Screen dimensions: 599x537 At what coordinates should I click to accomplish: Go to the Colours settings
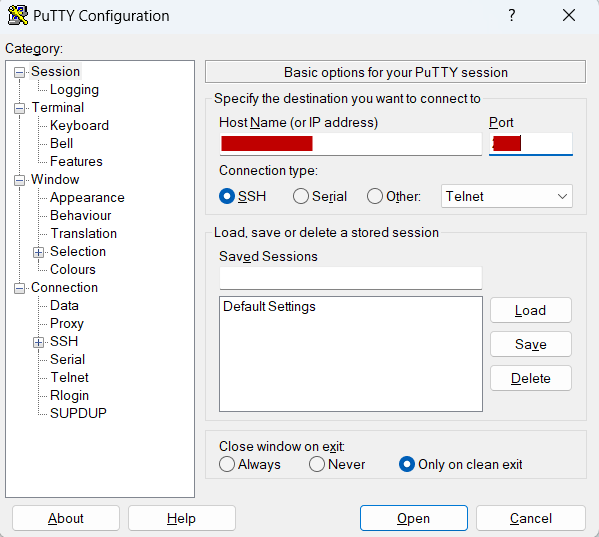pyautogui.click(x=73, y=270)
